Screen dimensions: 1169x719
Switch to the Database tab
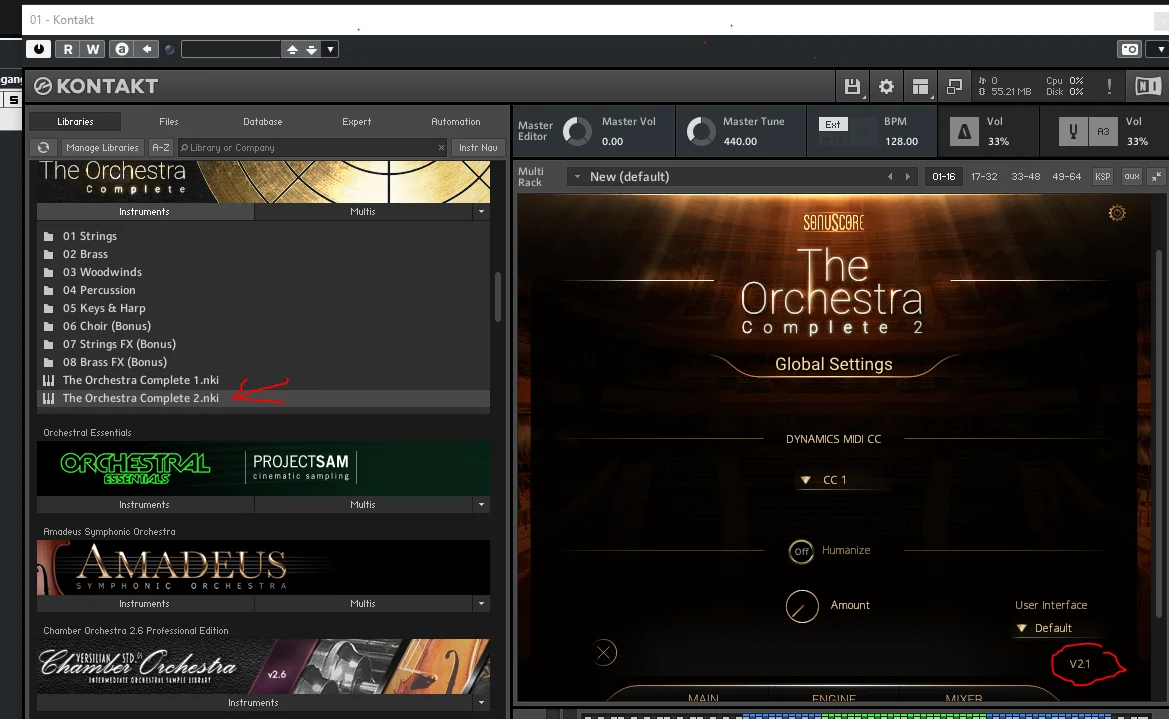pyautogui.click(x=262, y=122)
